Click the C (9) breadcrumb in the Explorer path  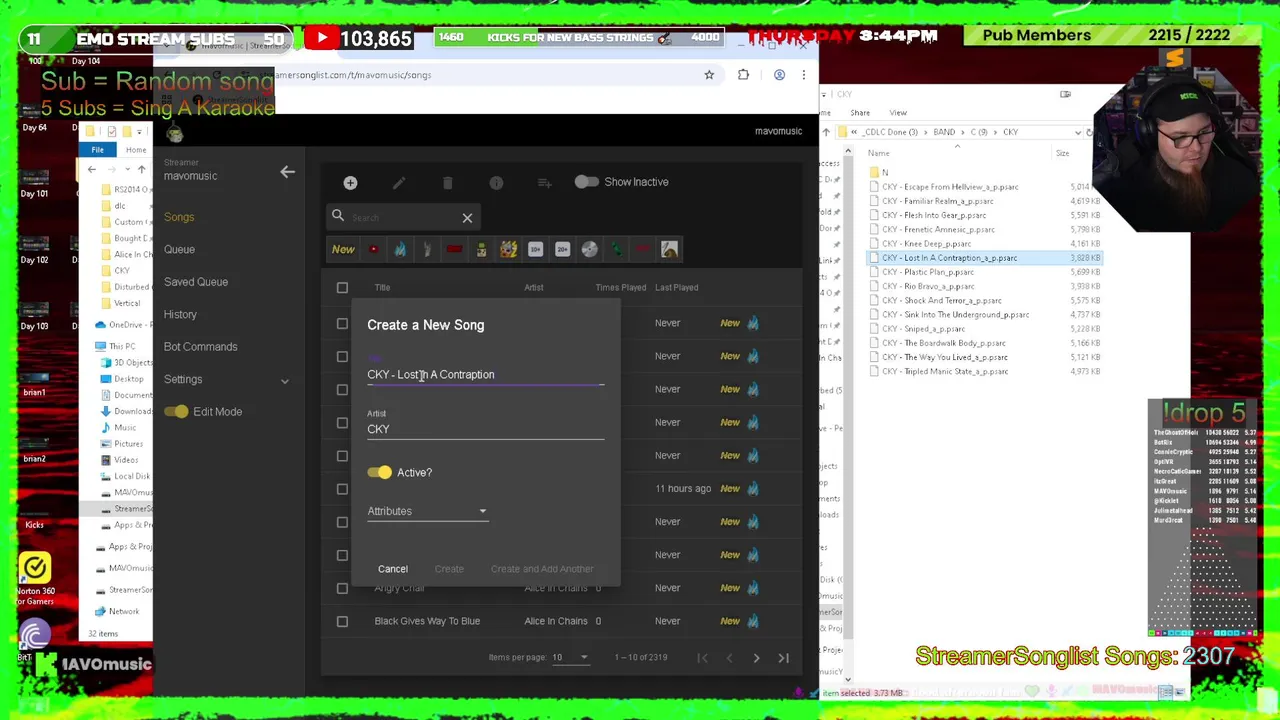[979, 132]
